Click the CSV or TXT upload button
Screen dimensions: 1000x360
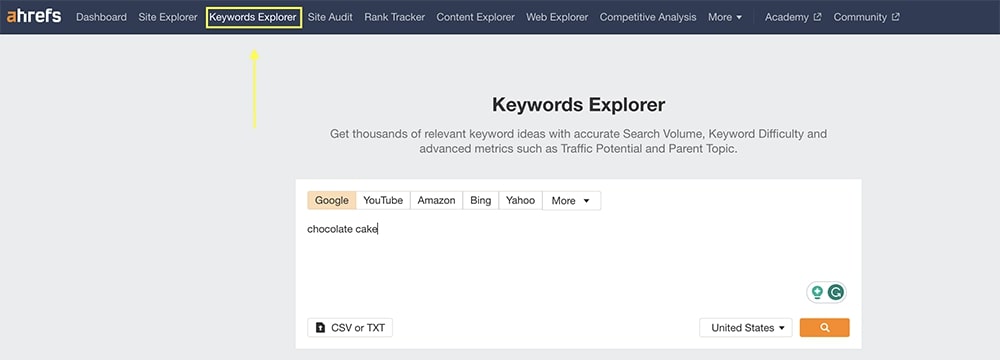[x=350, y=328]
